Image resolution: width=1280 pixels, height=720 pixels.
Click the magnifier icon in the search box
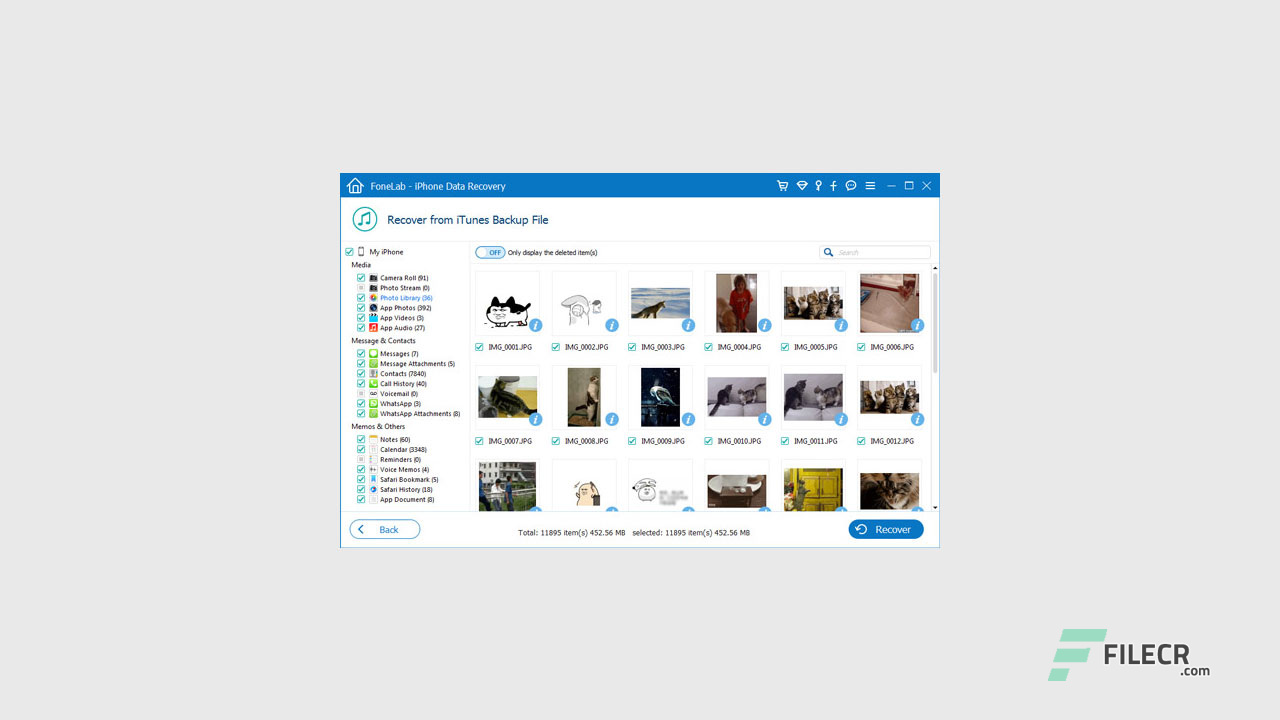point(829,252)
